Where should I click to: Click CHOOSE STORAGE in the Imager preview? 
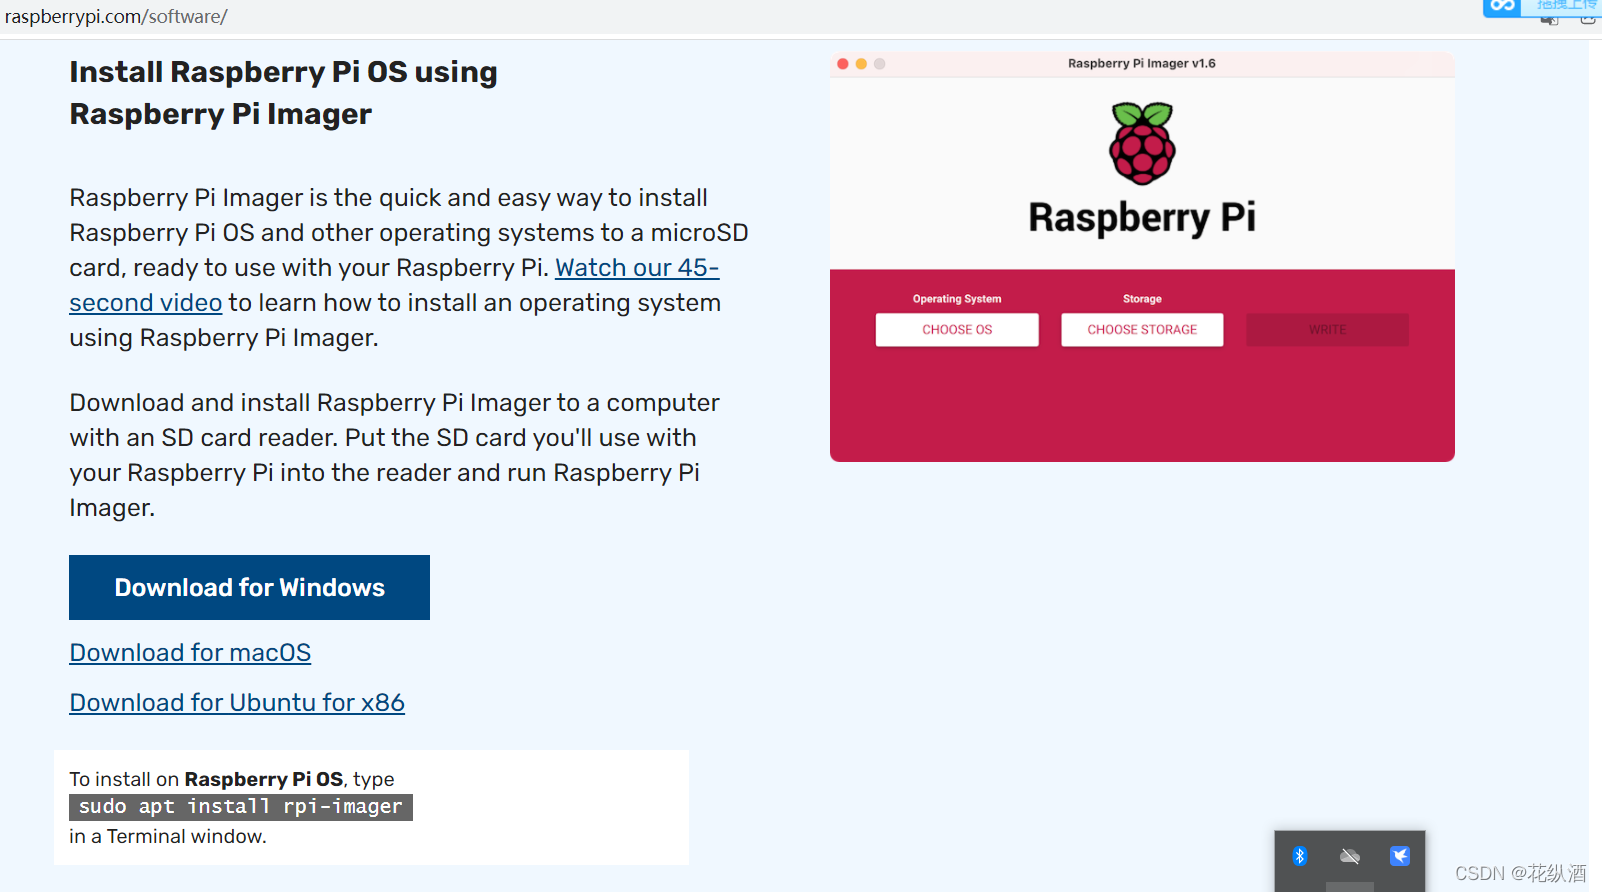pos(1142,330)
